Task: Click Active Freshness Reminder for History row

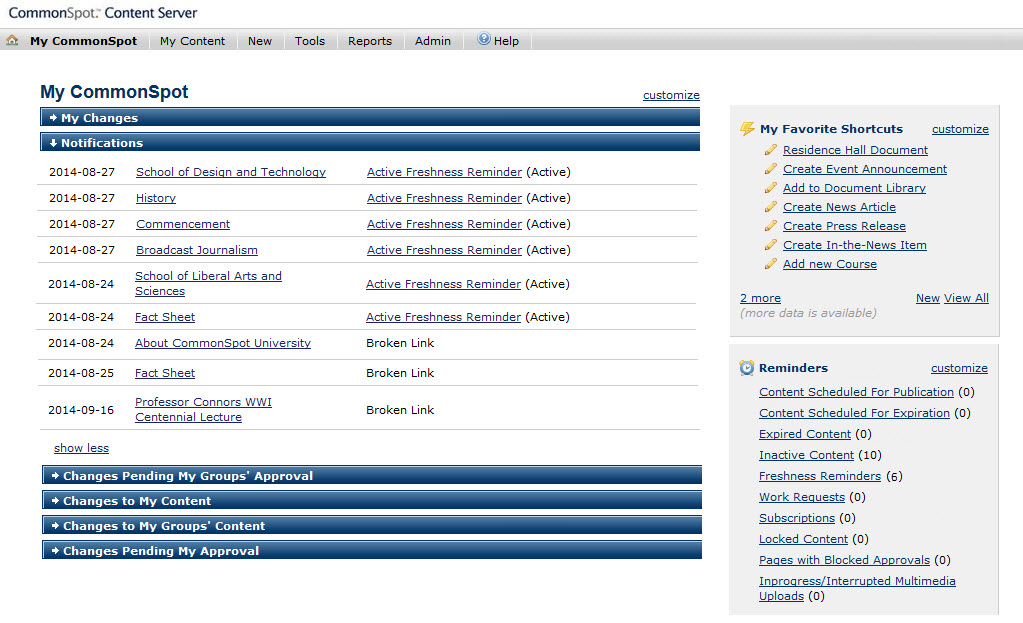Action: click(444, 198)
